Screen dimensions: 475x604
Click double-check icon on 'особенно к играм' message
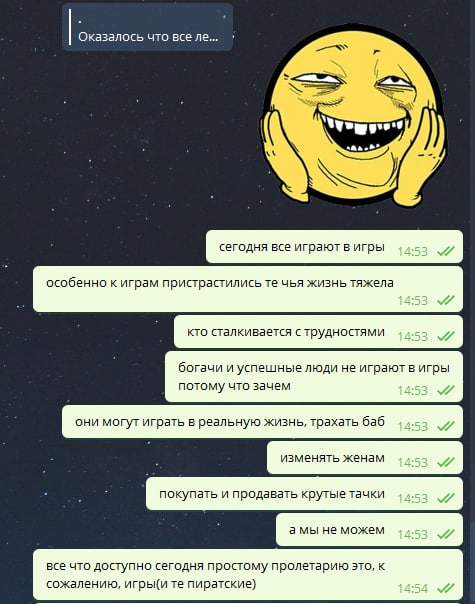pos(446,300)
